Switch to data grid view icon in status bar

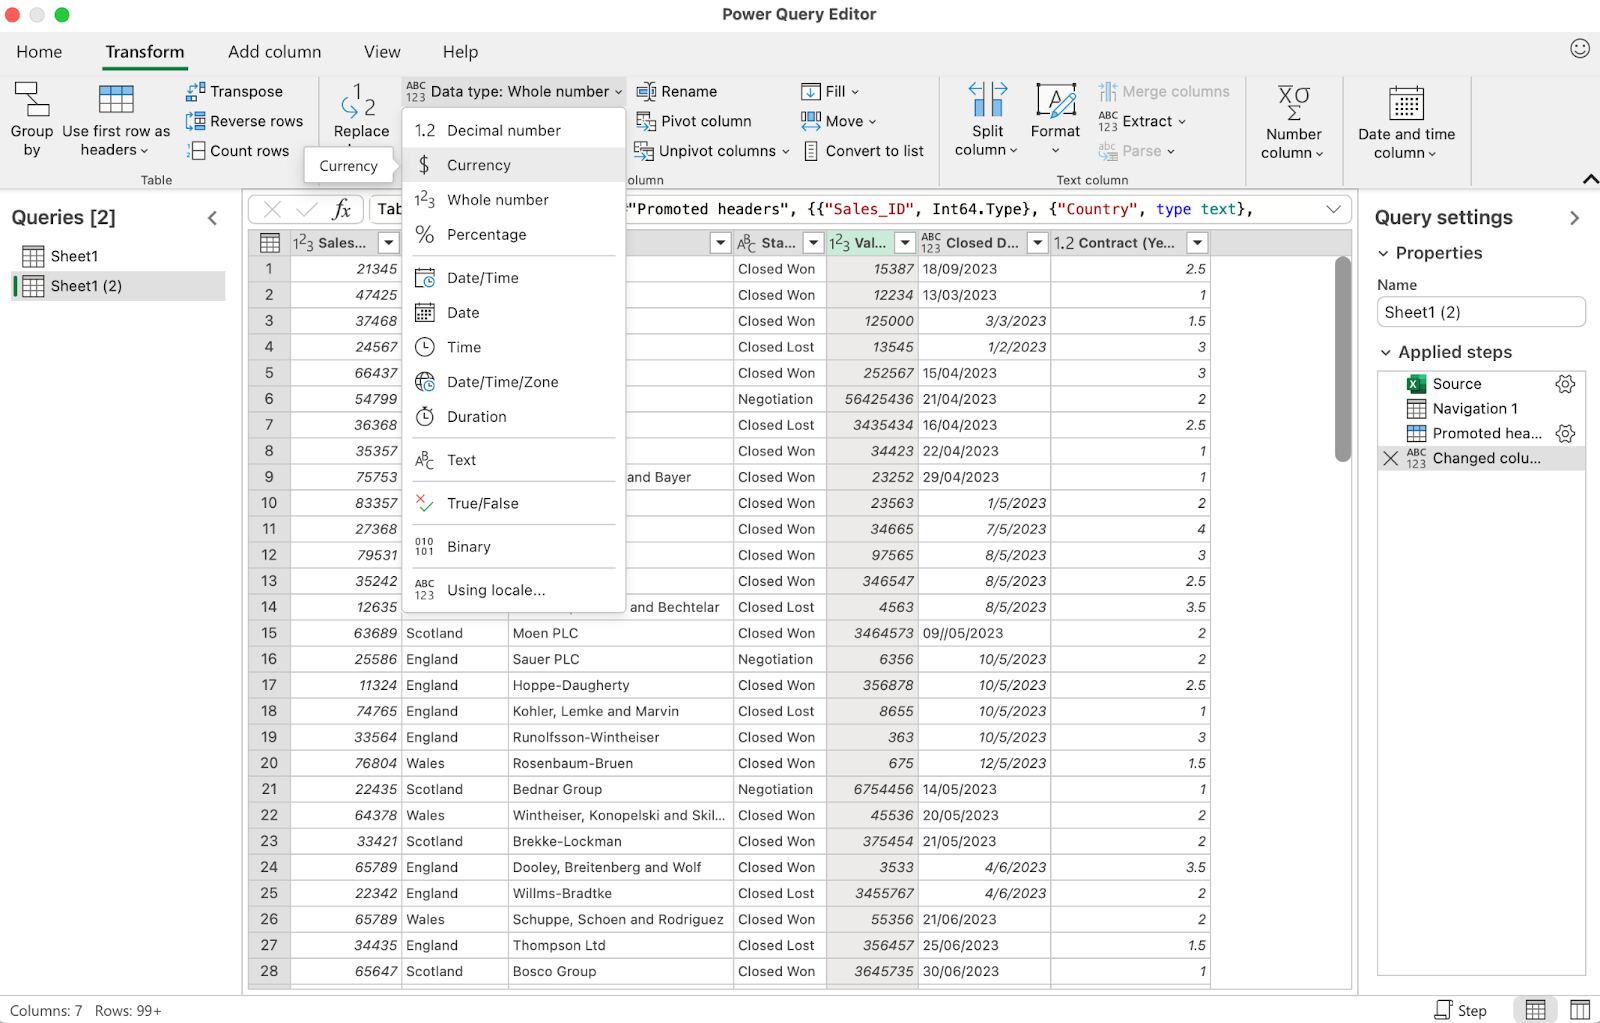tap(1535, 1010)
